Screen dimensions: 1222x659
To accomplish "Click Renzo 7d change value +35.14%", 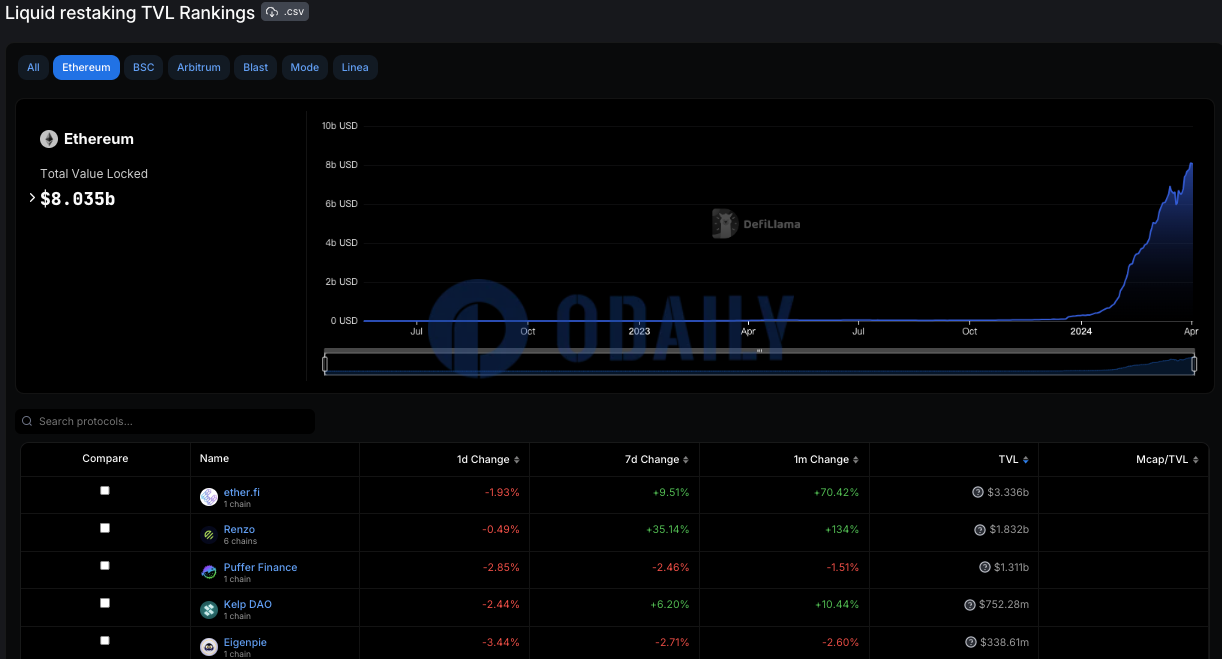I will point(668,530).
